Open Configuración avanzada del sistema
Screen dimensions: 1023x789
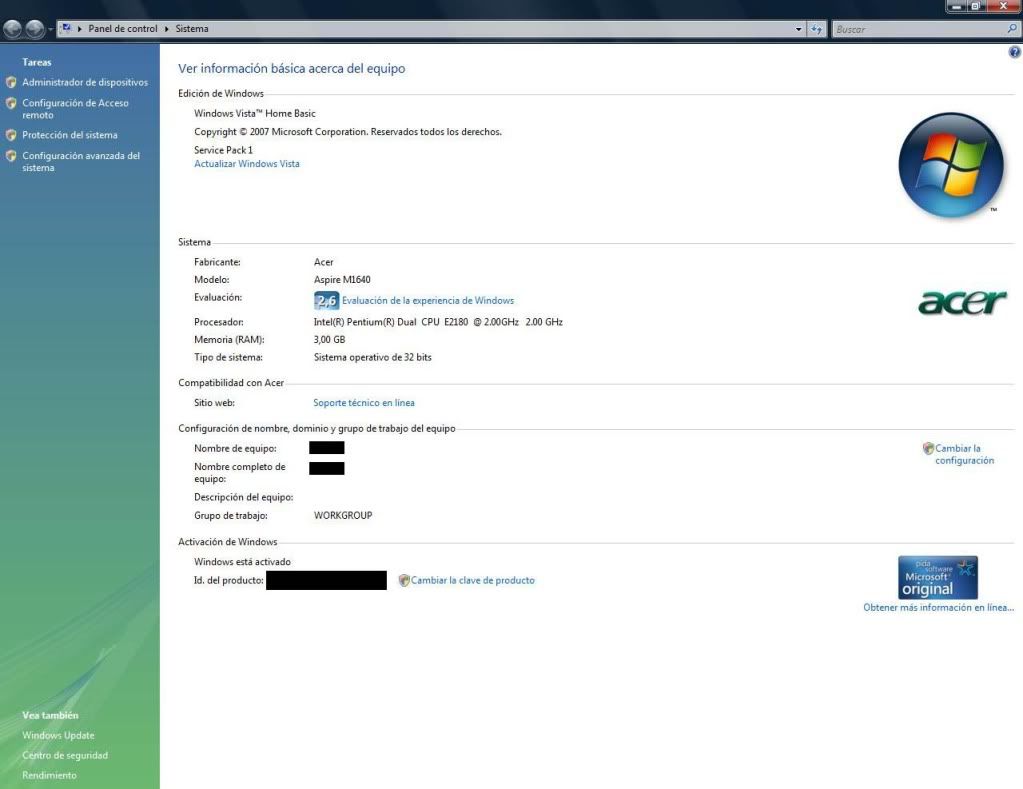point(81,162)
